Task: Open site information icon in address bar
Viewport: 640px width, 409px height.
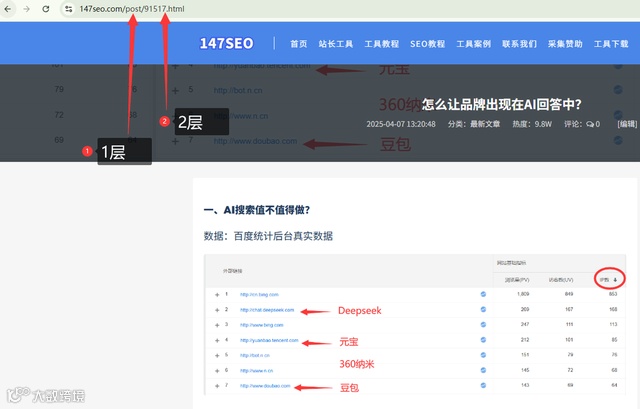Action: click(68, 9)
